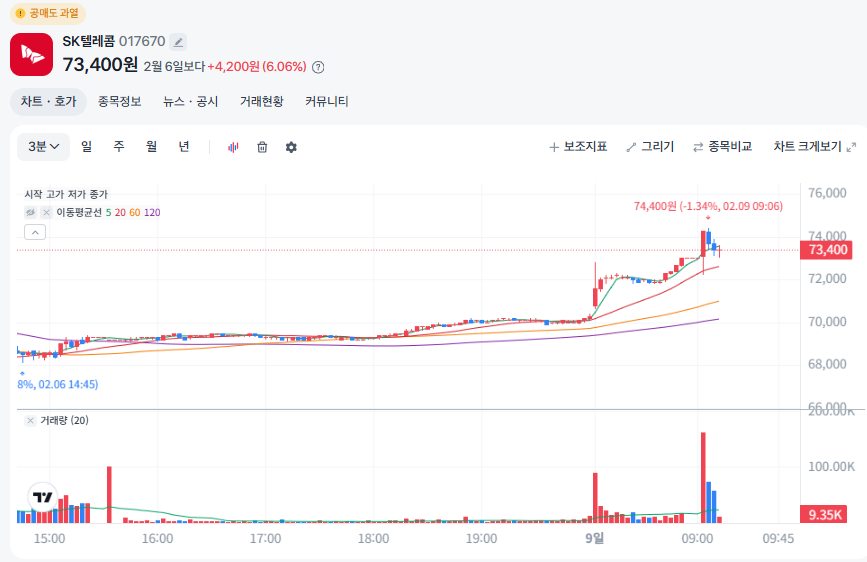Click the 9일 date label on time axis

pos(594,538)
